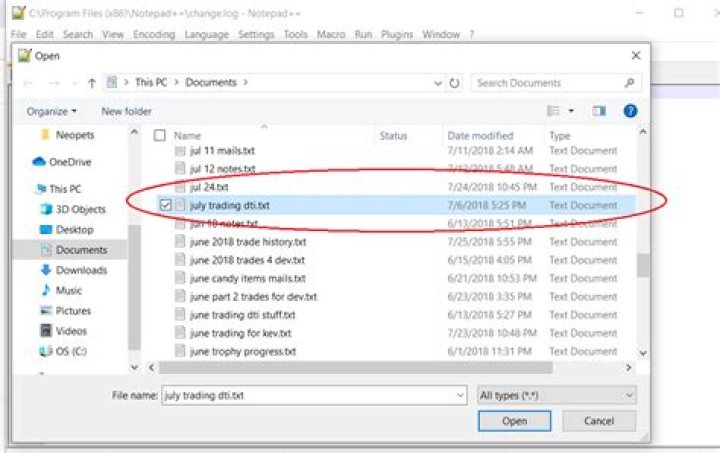
Task: Click the vertical scrollbar thumb of file list
Action: [643, 265]
